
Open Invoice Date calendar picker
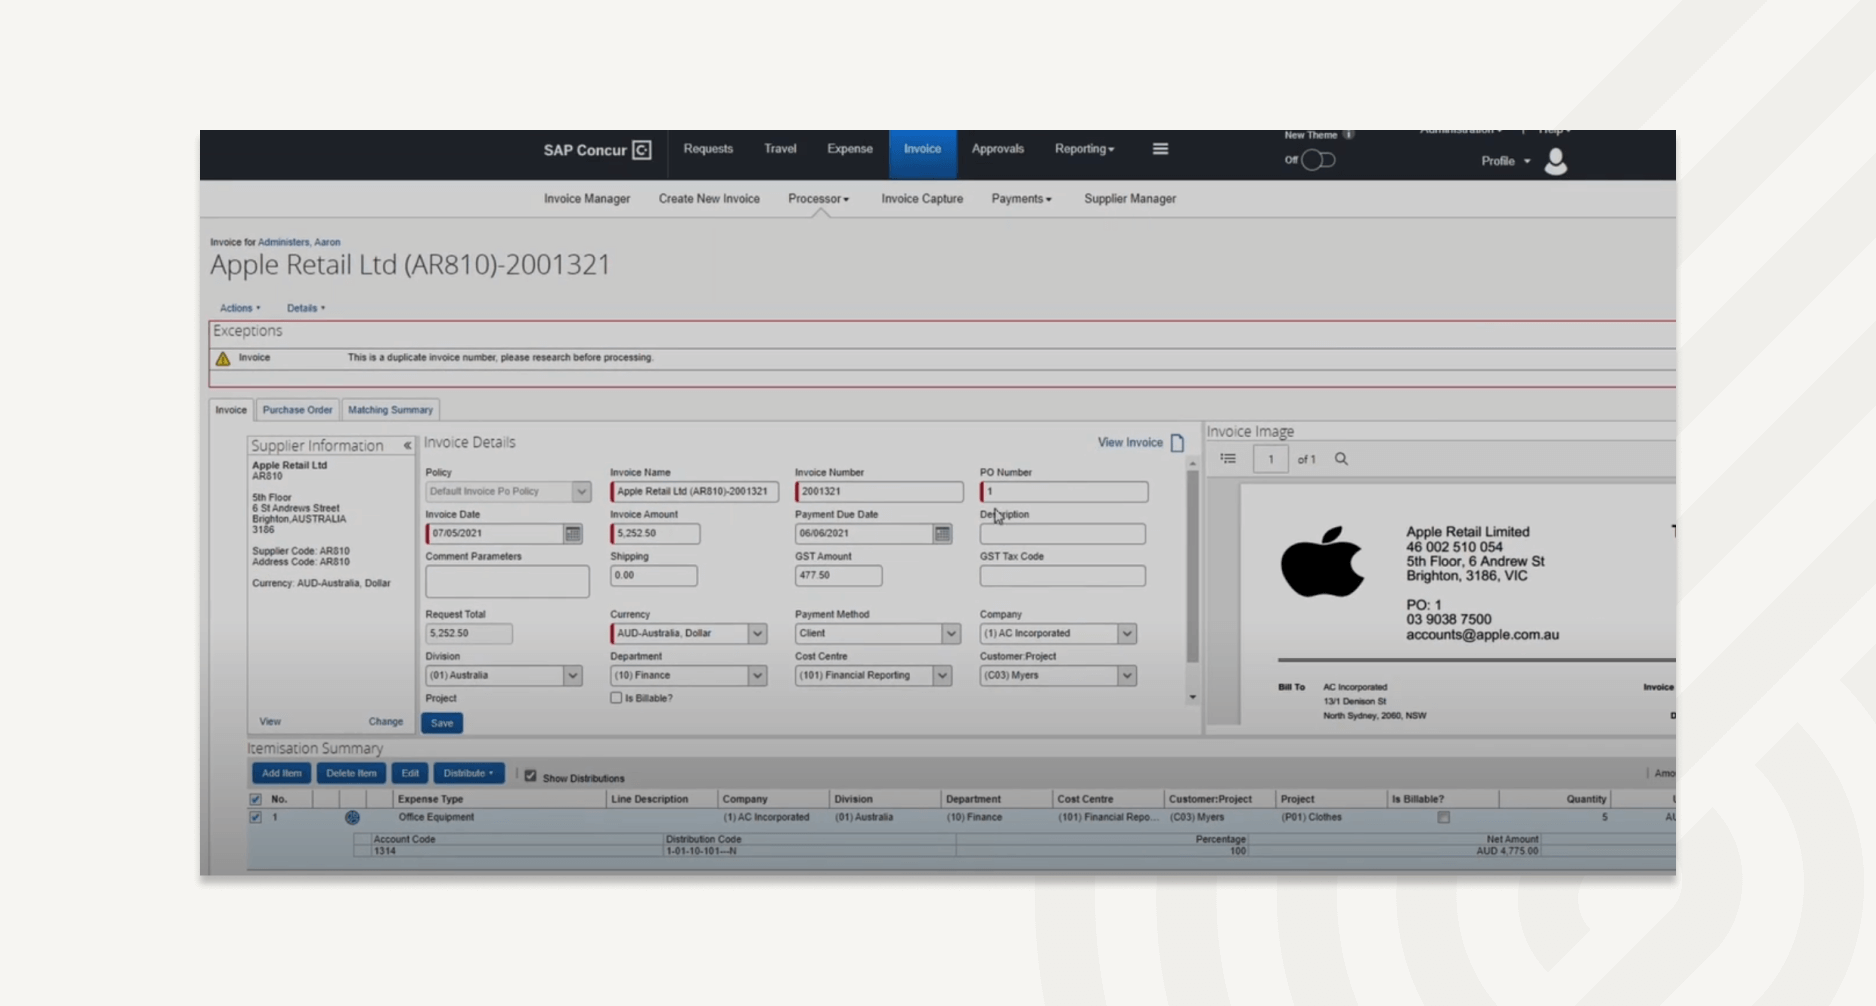[573, 534]
